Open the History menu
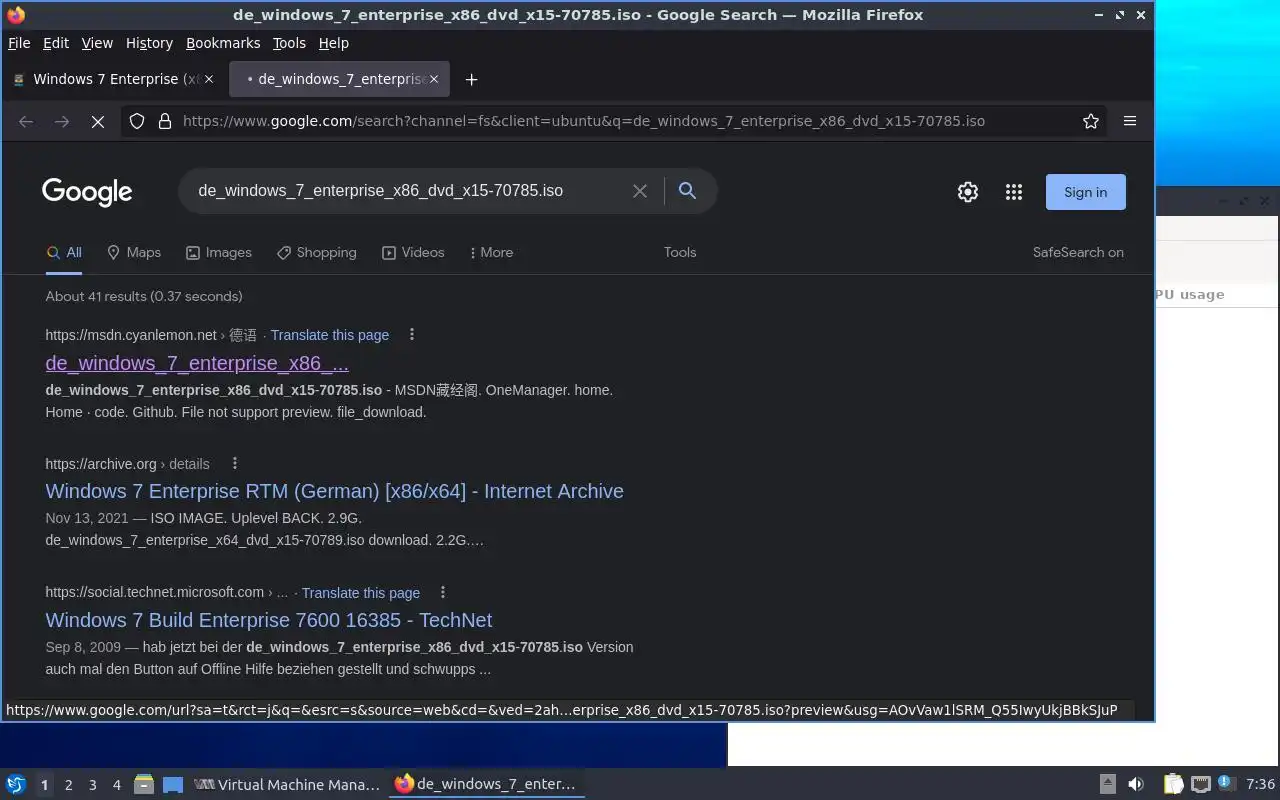 coord(149,43)
